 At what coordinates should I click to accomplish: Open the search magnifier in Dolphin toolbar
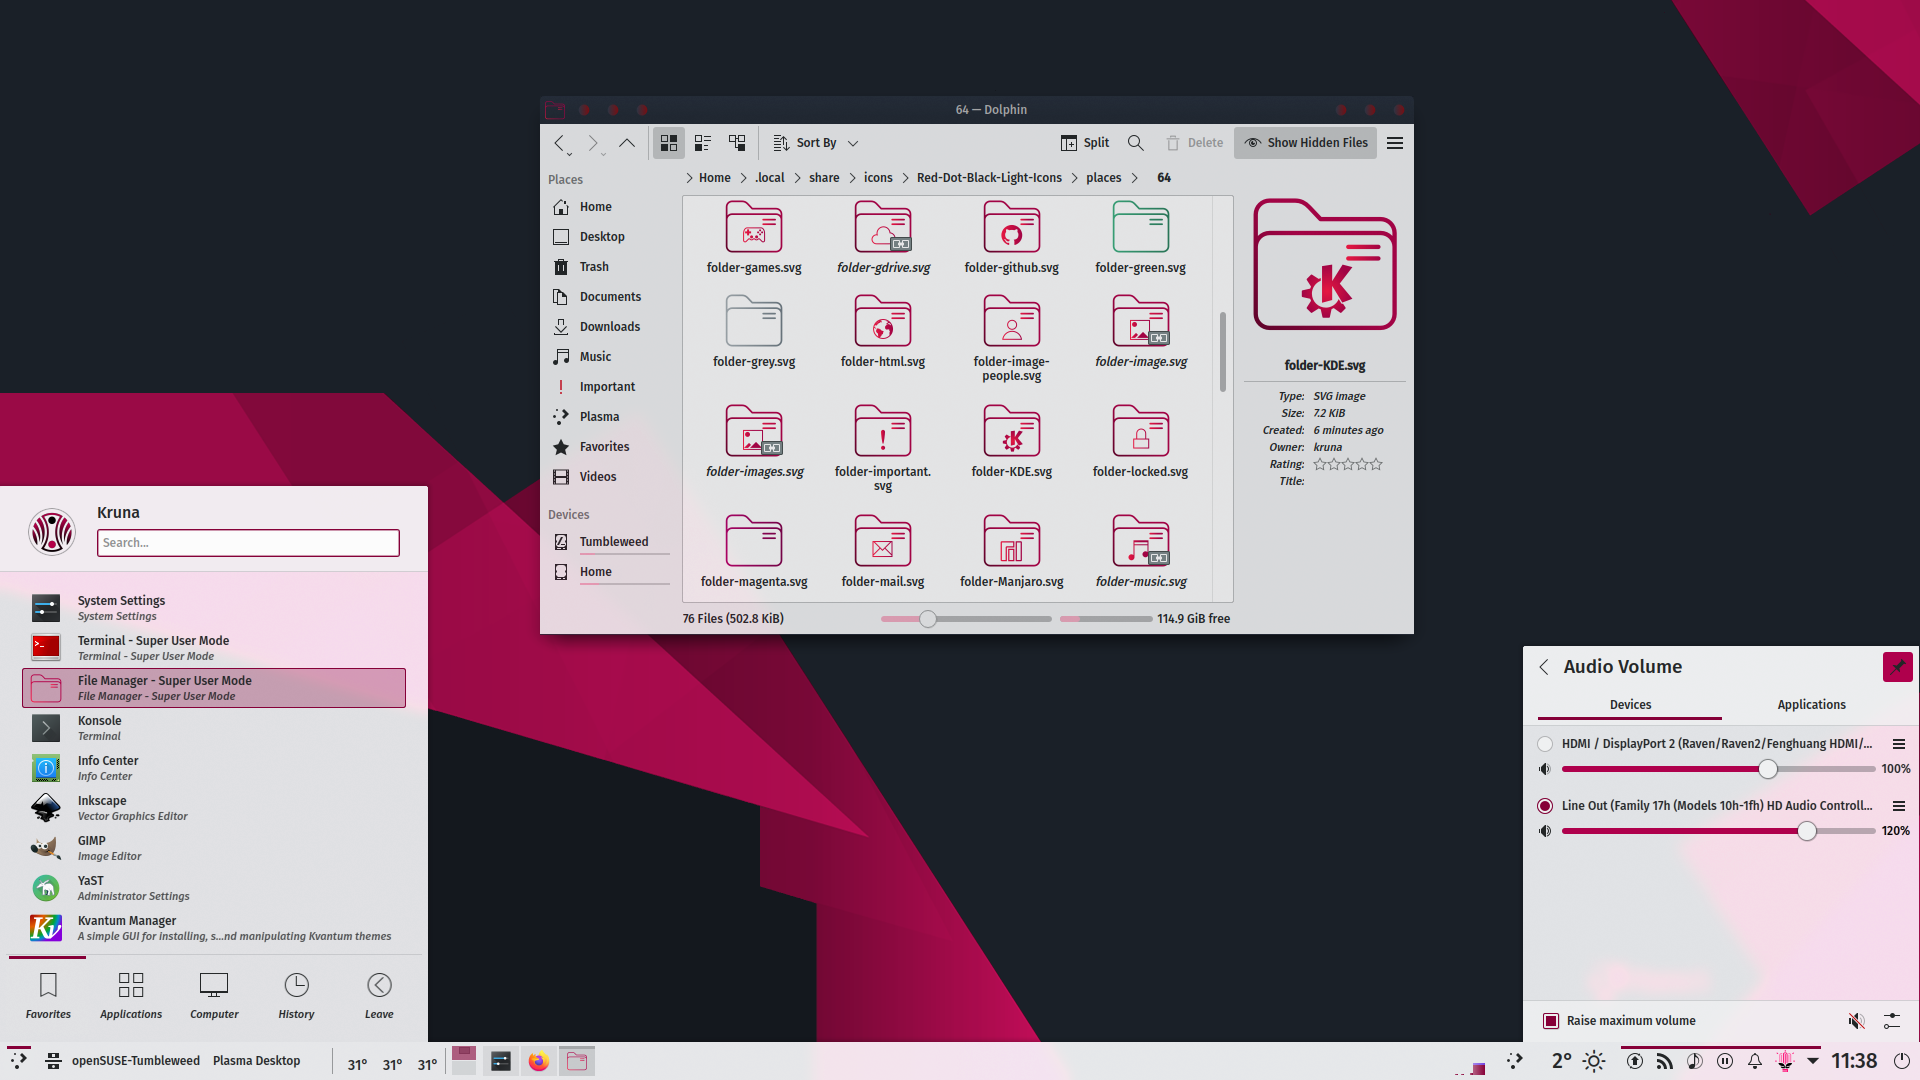click(1136, 143)
